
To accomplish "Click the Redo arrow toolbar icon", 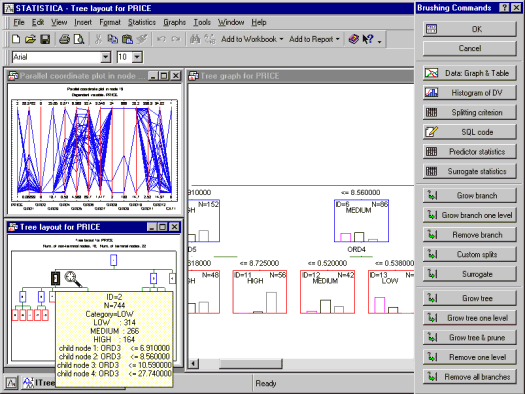I will point(176,39).
